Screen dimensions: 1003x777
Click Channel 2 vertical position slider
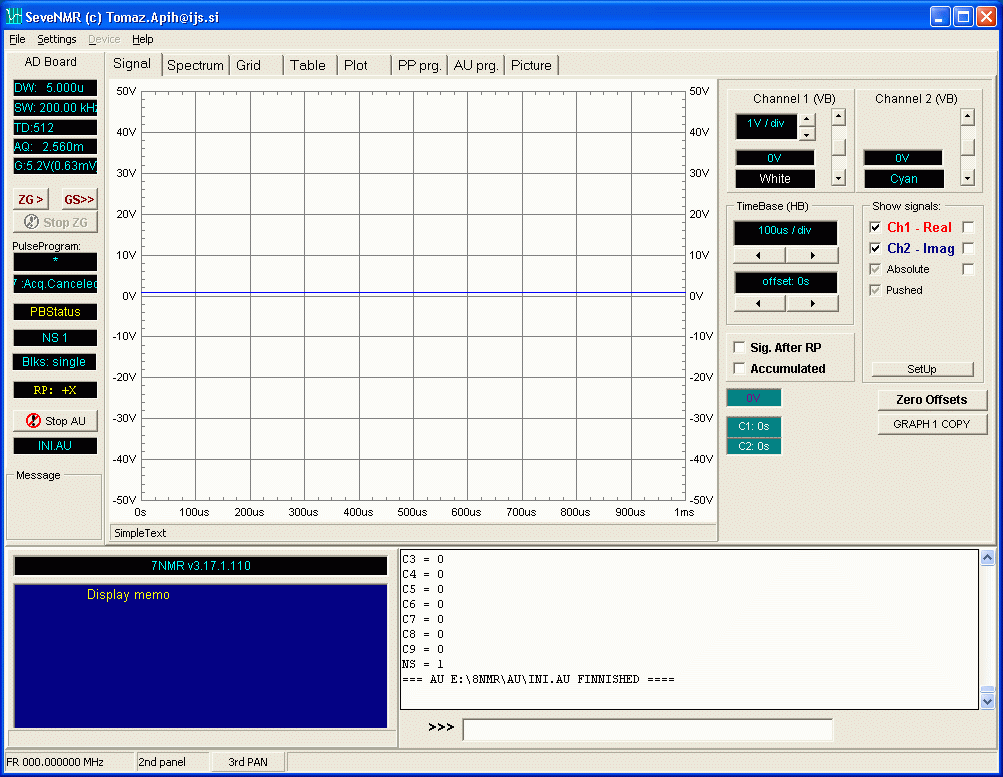(x=967, y=146)
